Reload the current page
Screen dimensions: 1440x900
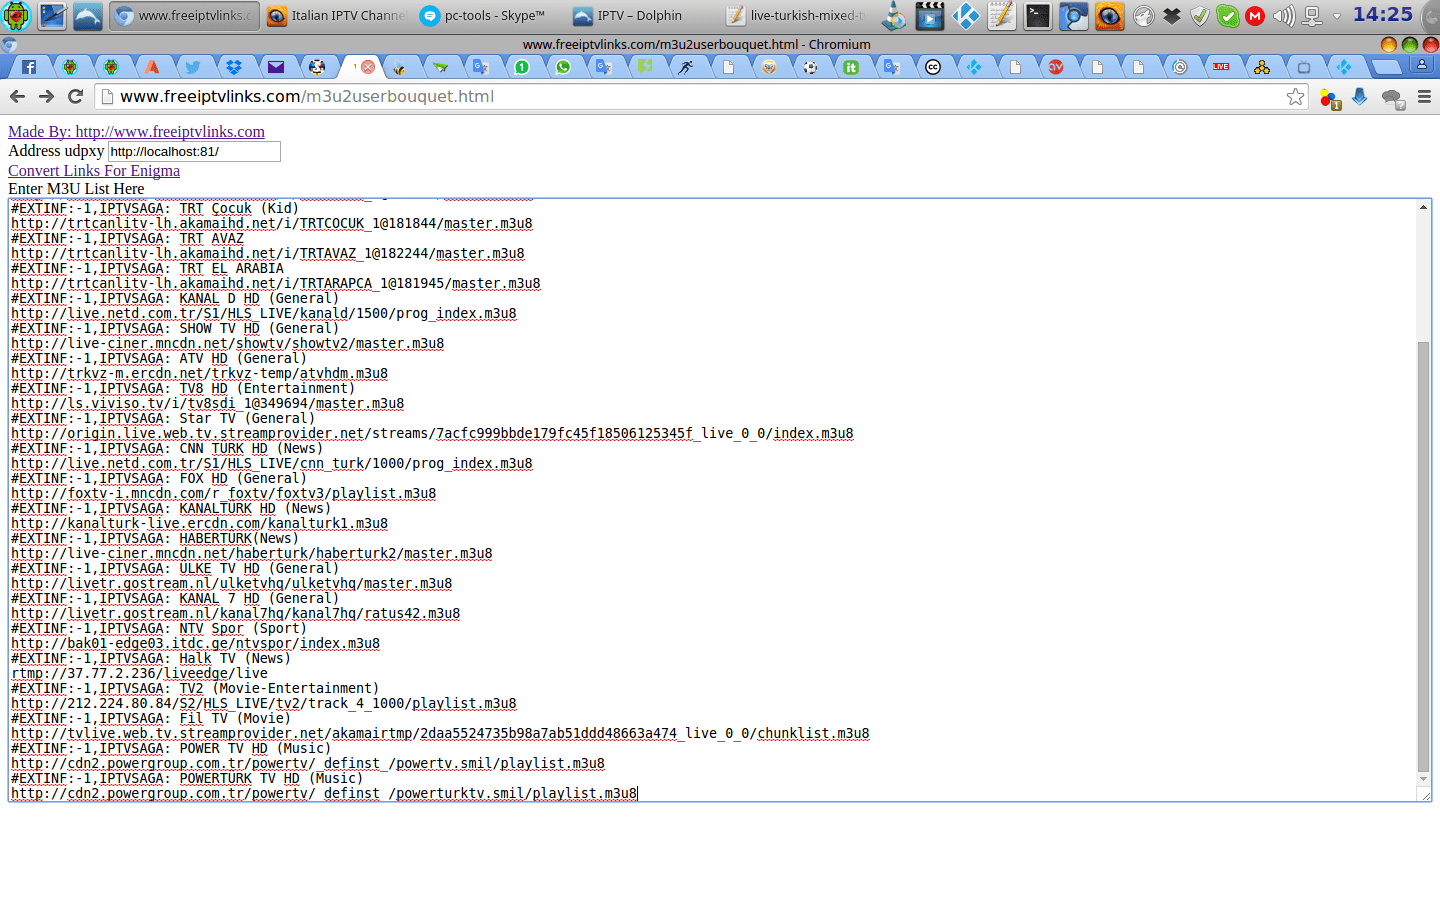point(75,96)
